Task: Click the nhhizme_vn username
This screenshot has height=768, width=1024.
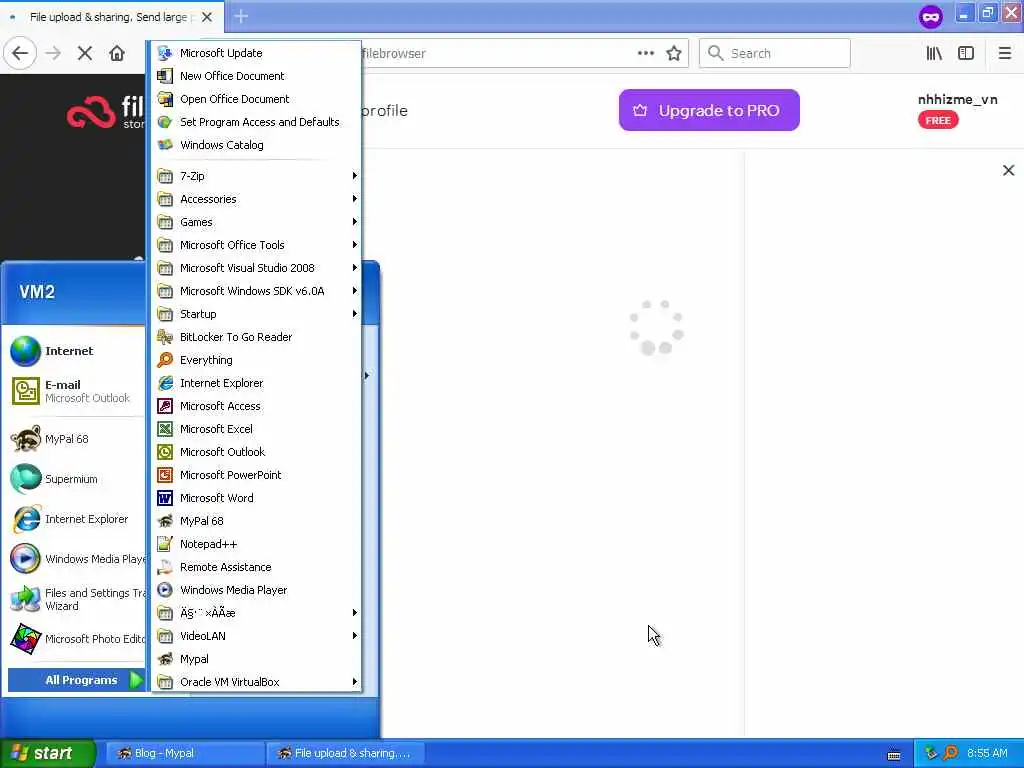Action: [x=957, y=99]
